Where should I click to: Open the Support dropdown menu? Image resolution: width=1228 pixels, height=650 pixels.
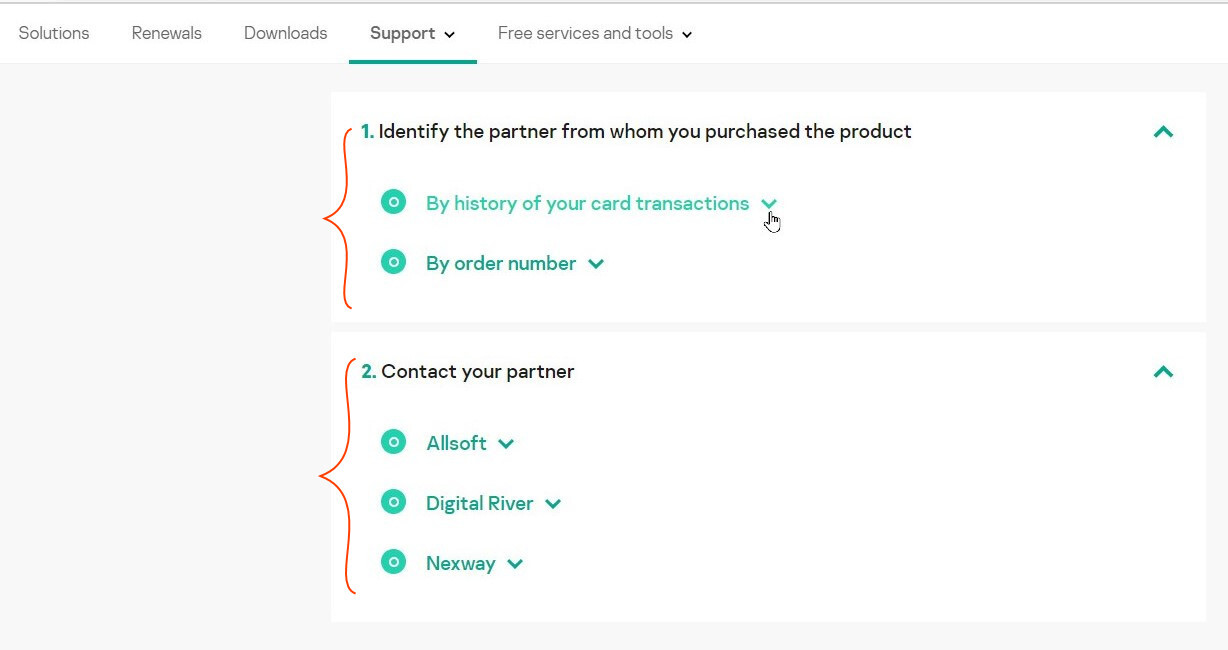click(413, 33)
